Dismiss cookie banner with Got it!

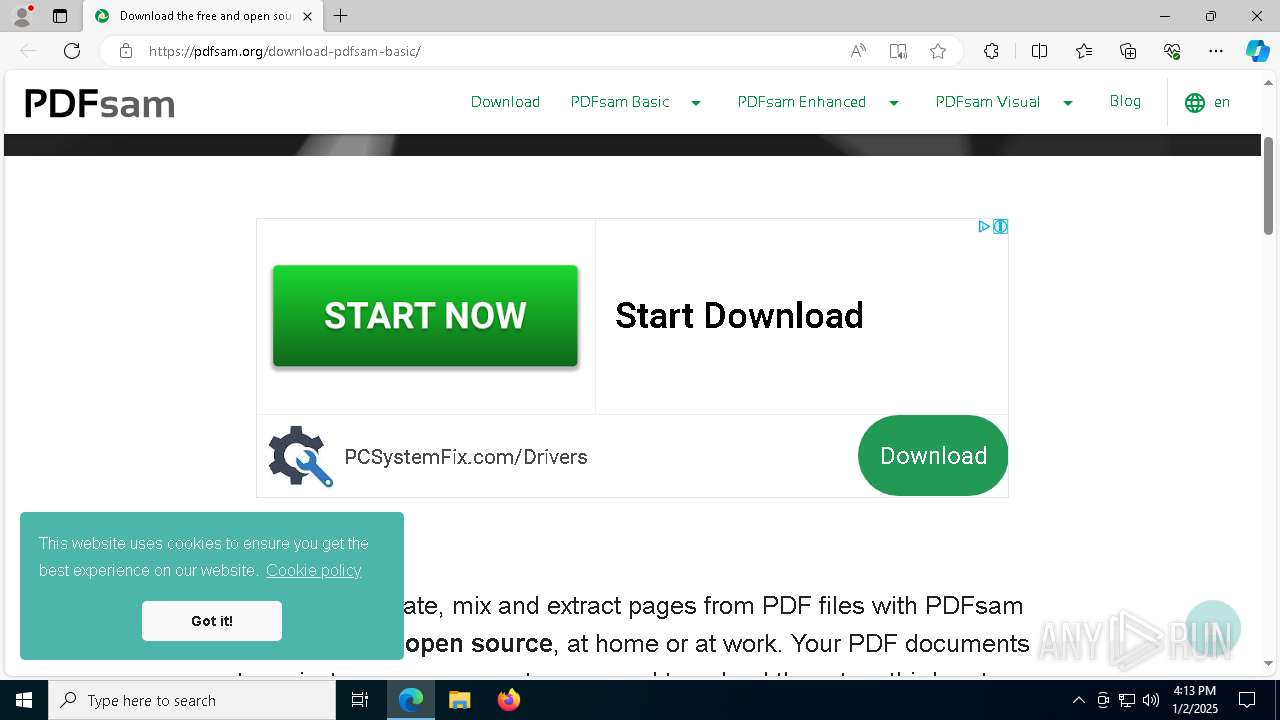point(212,621)
